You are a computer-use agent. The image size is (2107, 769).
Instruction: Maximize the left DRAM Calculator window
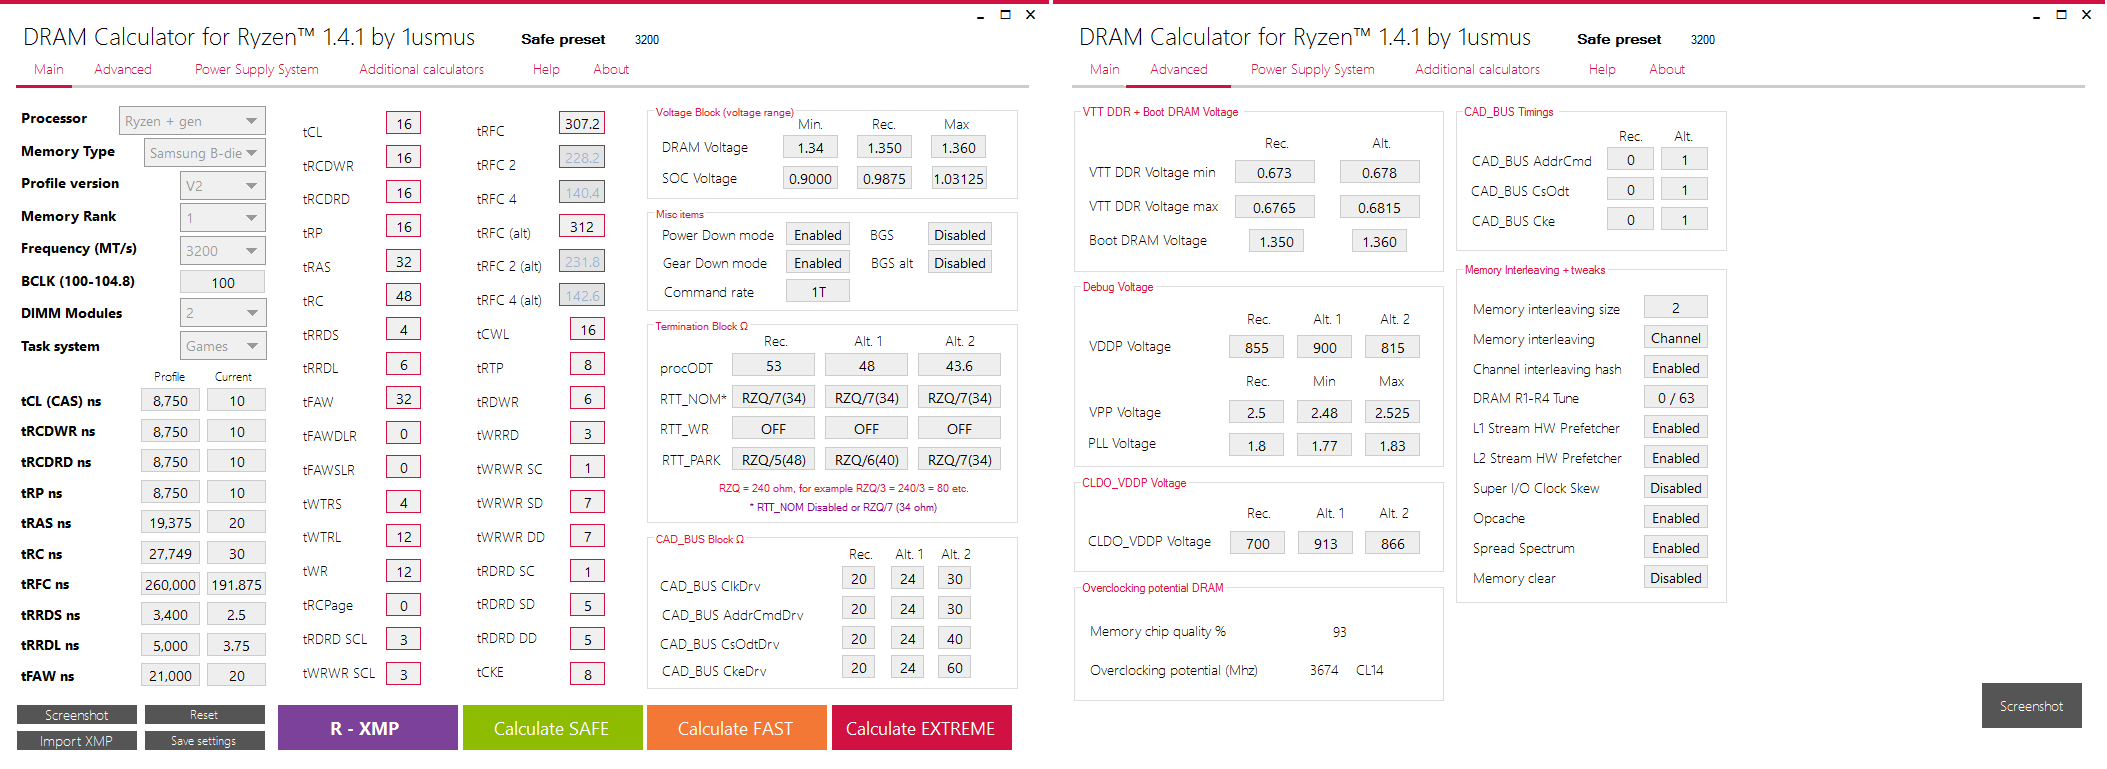(1005, 15)
